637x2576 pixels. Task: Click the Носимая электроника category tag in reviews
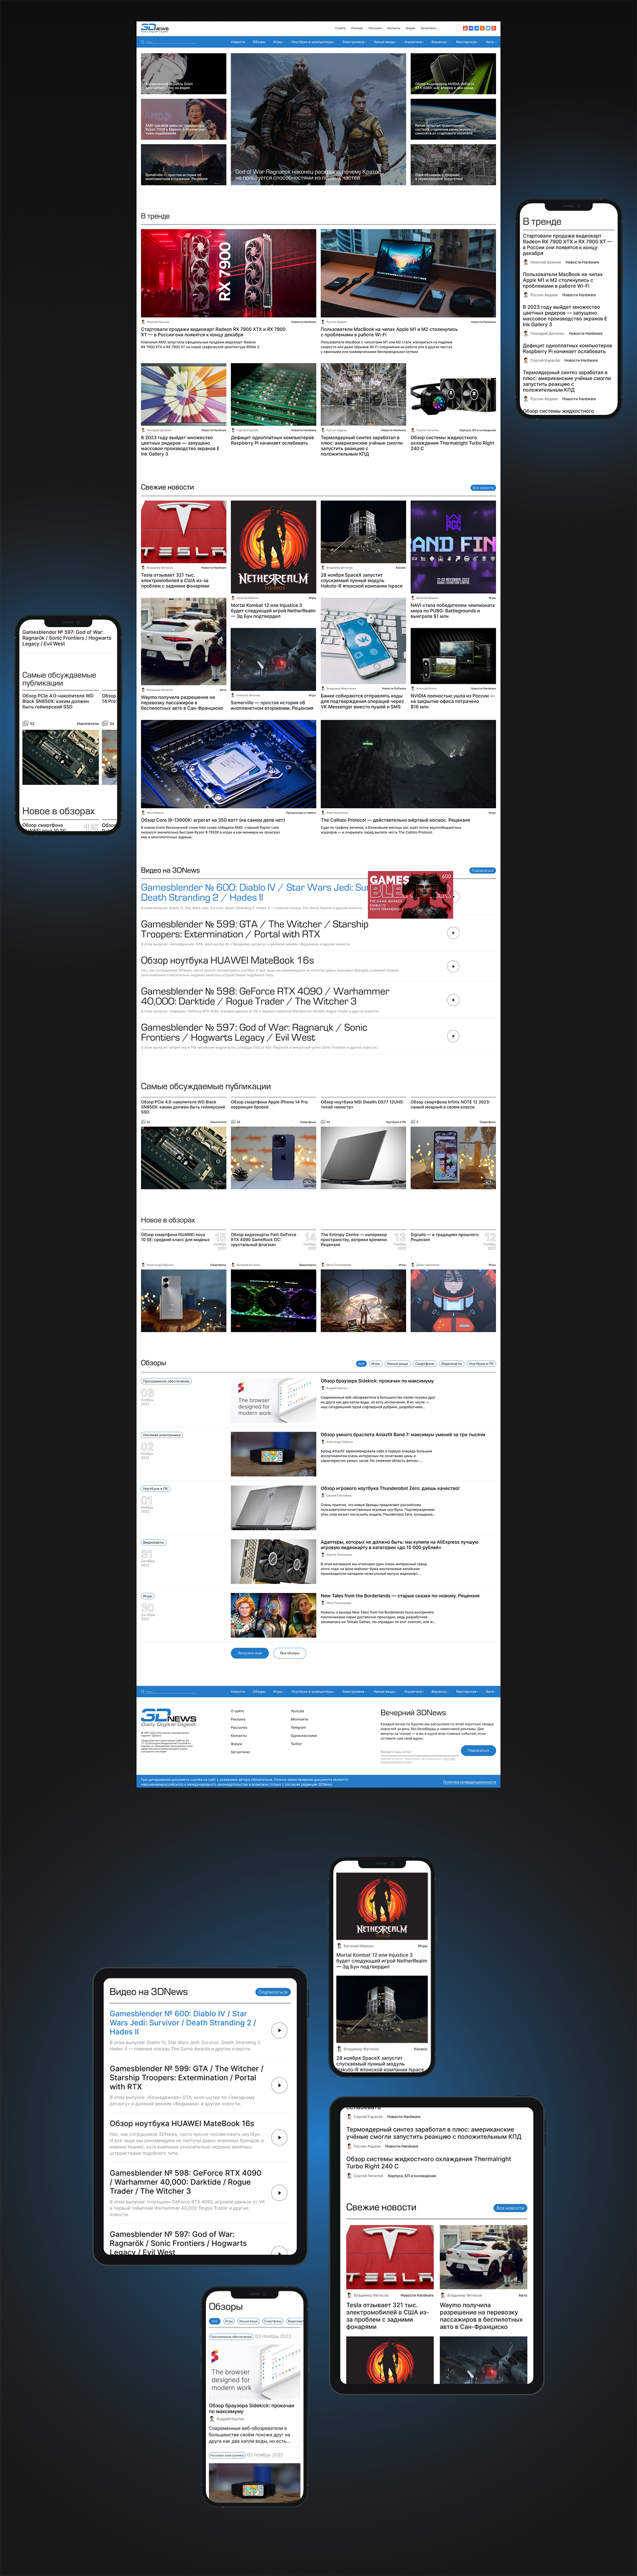[162, 1435]
